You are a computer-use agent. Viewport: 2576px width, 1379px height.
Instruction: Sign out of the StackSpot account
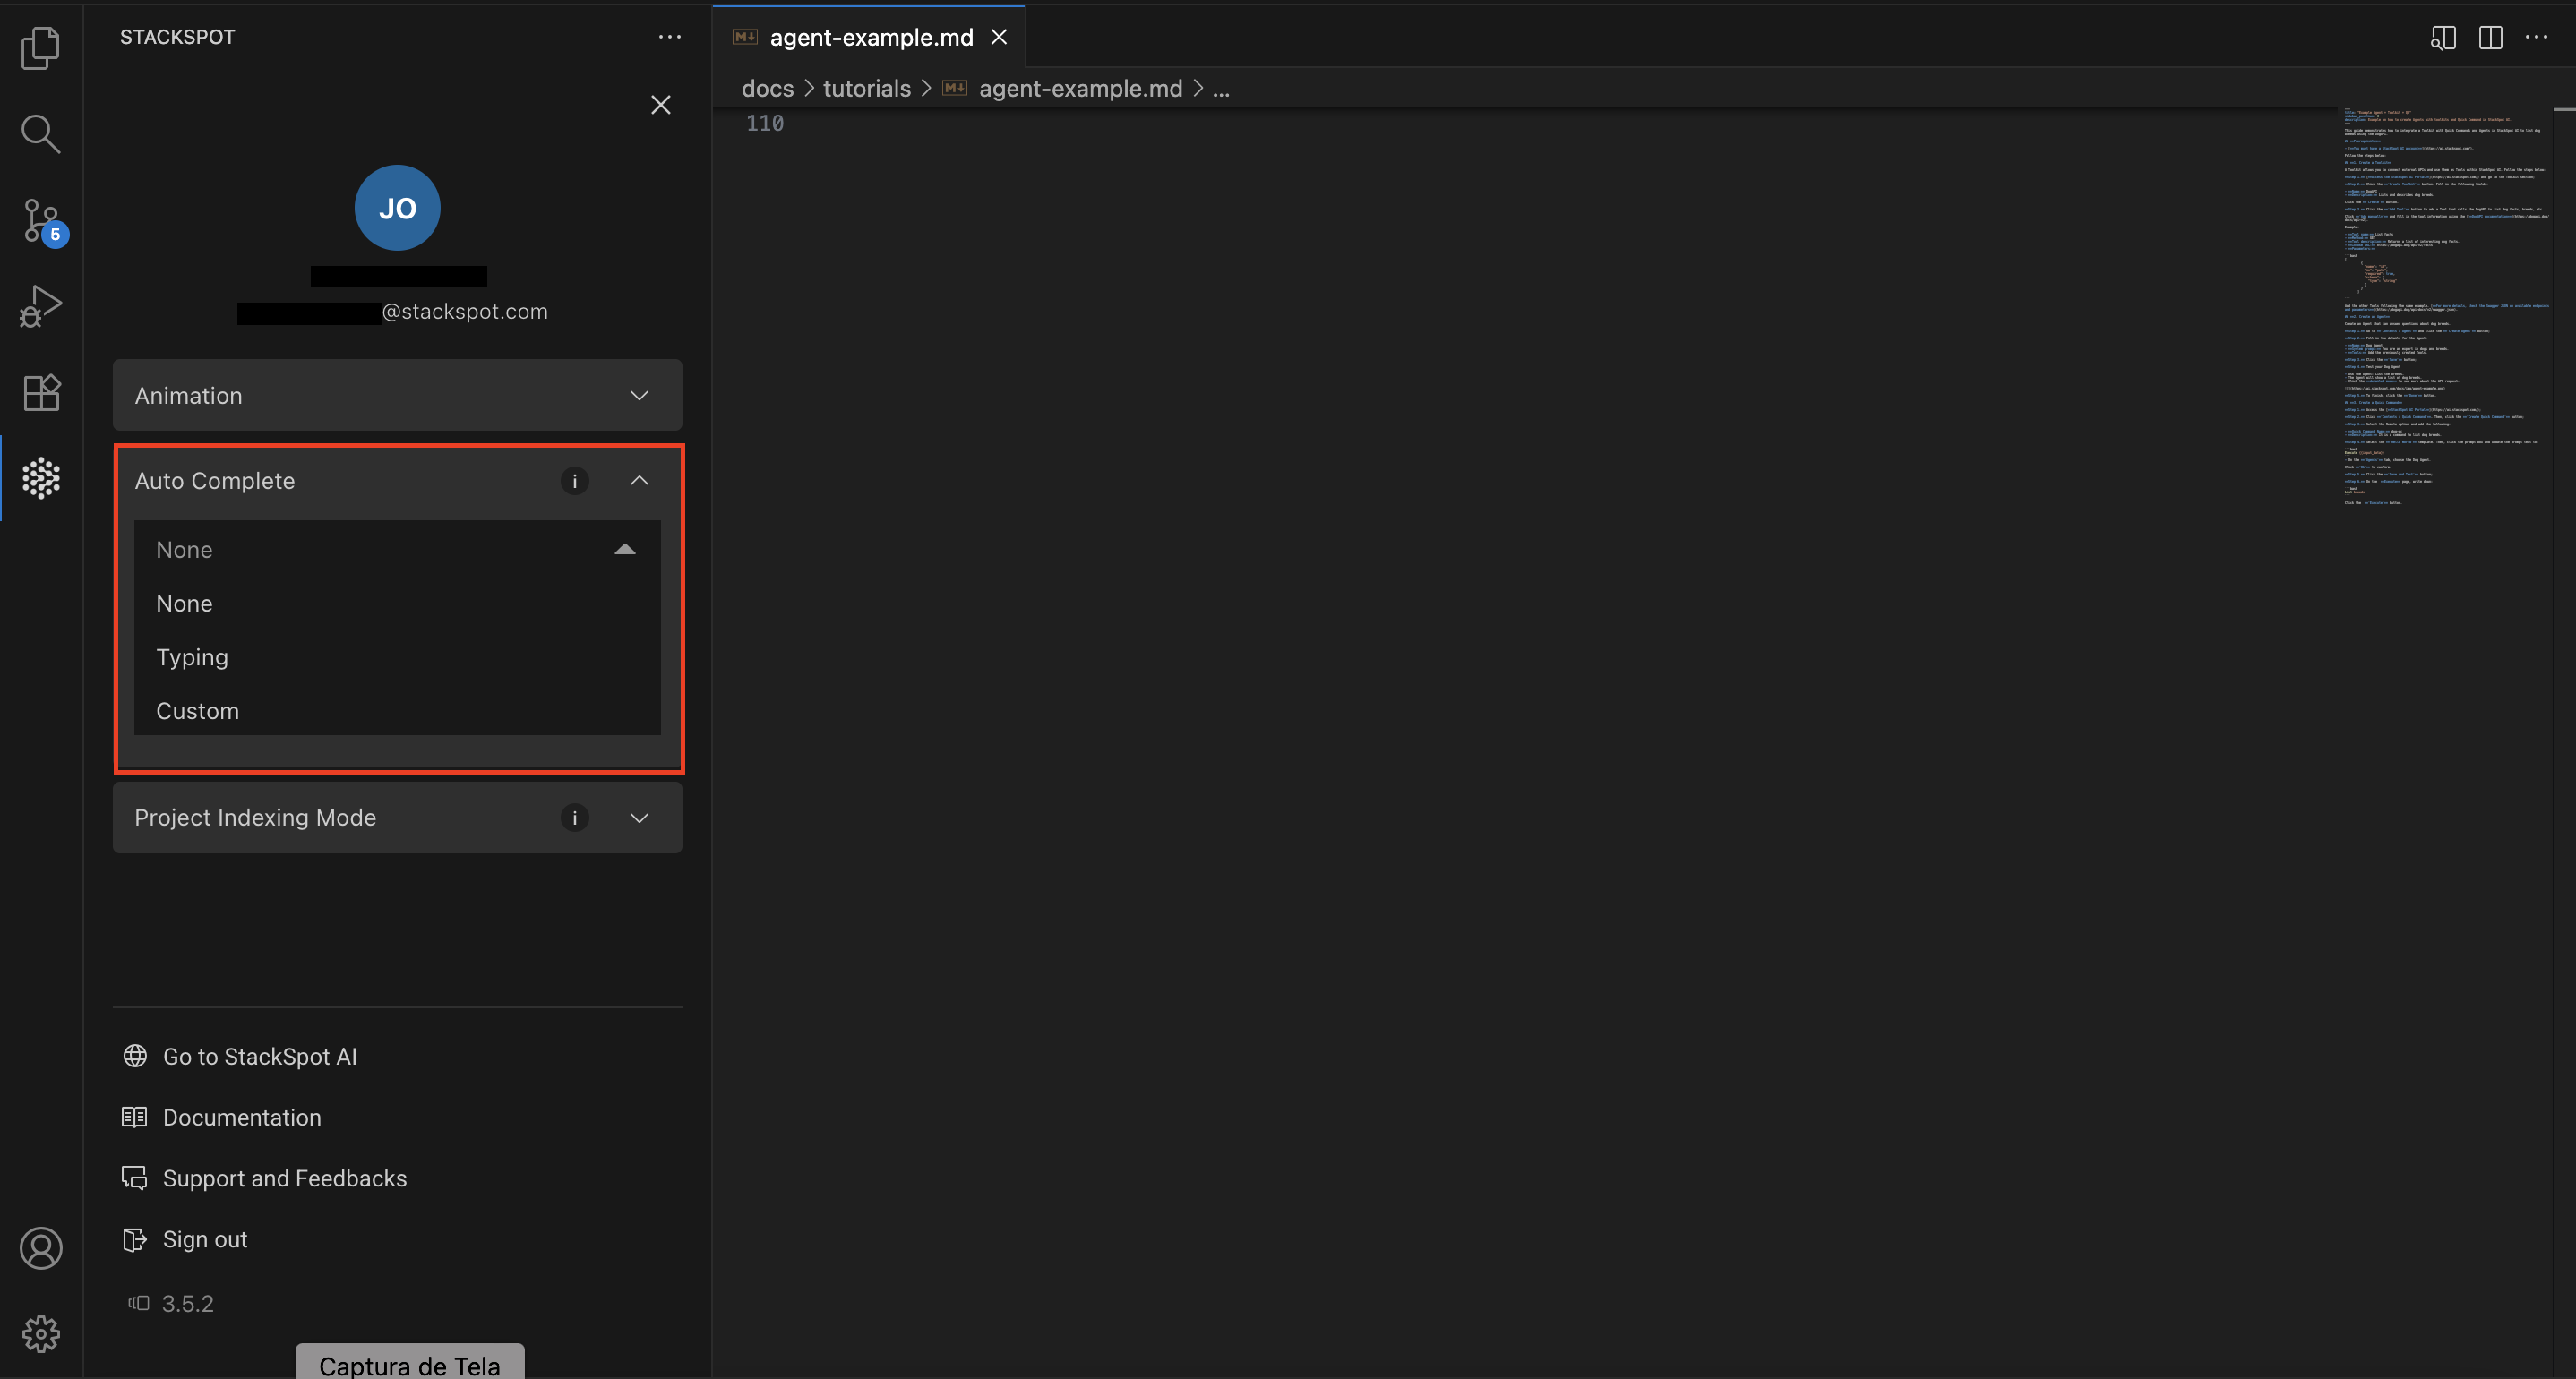(x=205, y=1239)
